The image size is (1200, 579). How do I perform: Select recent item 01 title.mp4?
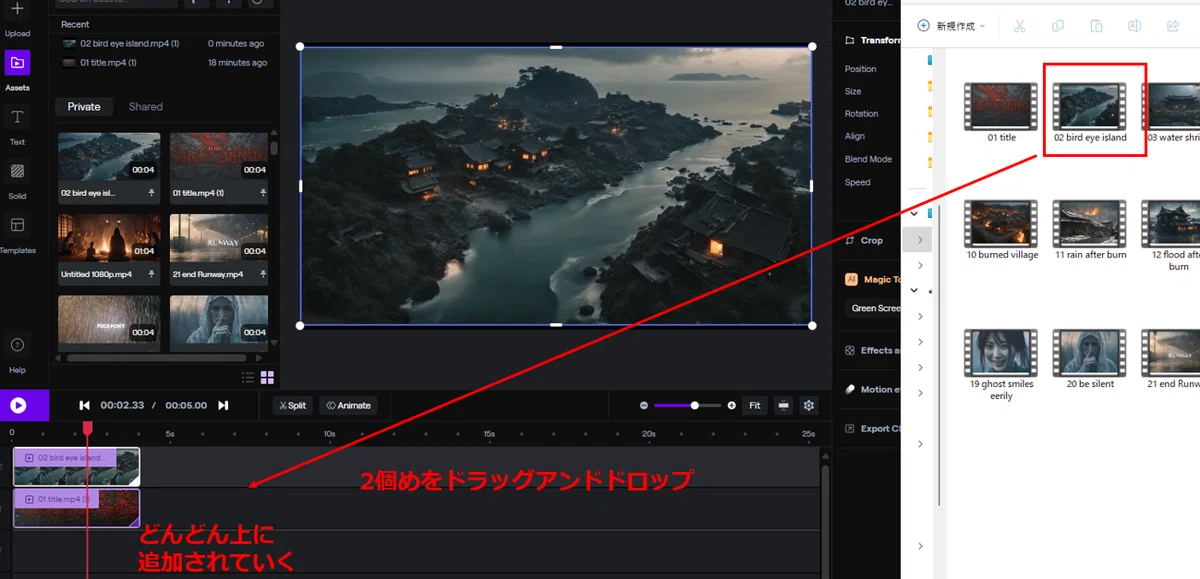163,63
